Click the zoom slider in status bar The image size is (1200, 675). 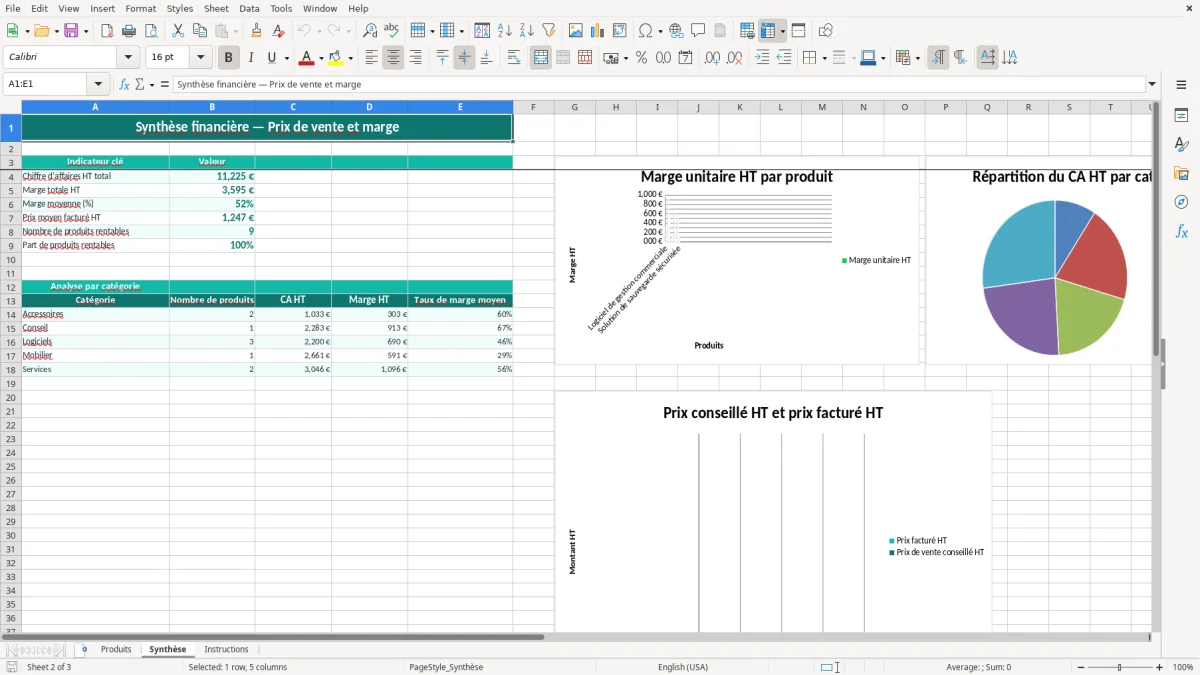click(1118, 667)
